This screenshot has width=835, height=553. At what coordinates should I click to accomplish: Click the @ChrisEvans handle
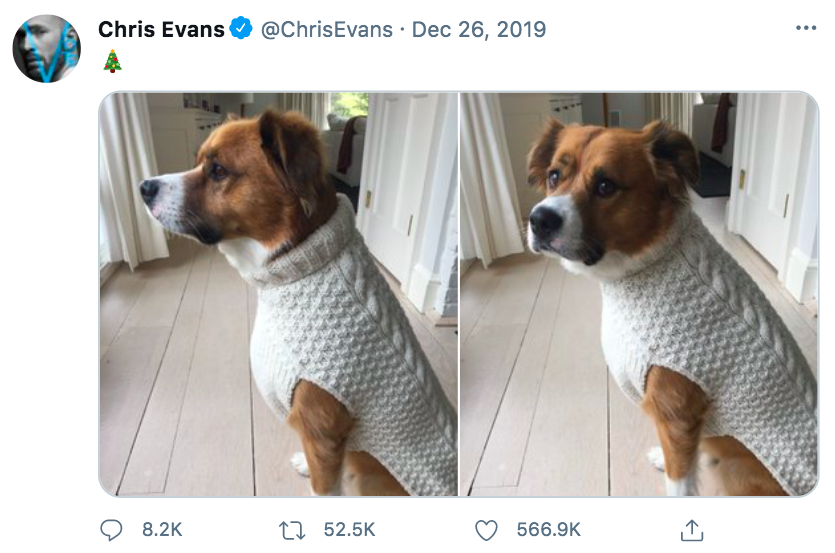pos(327,29)
